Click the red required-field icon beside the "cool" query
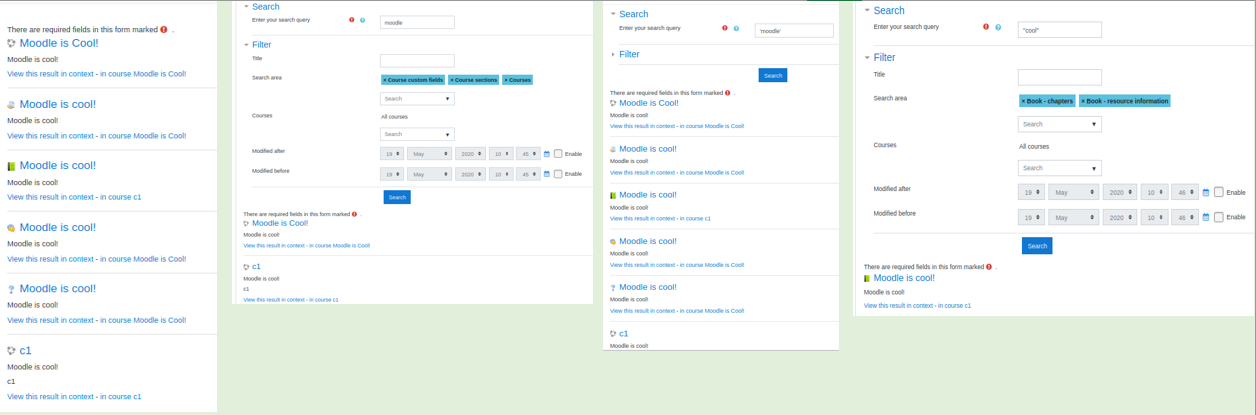 [x=986, y=27]
